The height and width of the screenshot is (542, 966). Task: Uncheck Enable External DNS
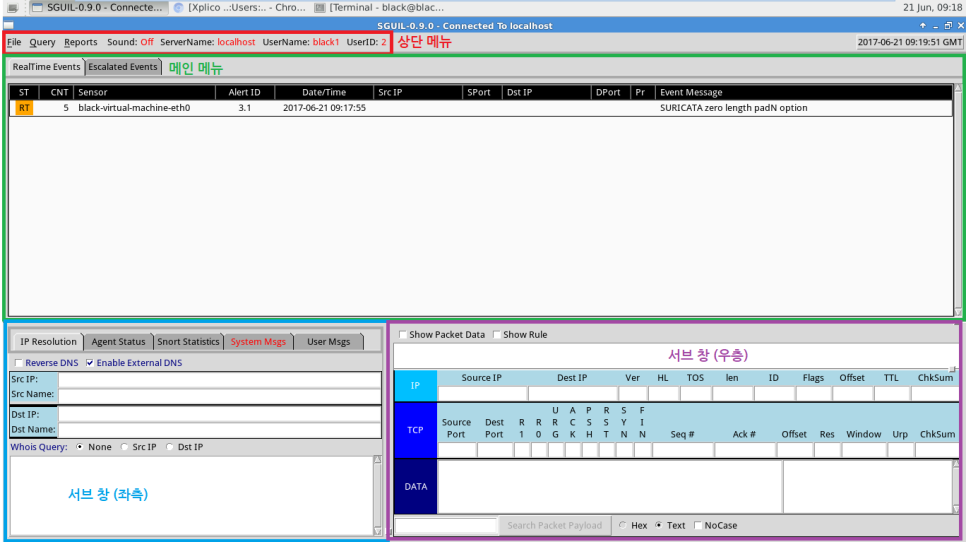click(x=91, y=362)
